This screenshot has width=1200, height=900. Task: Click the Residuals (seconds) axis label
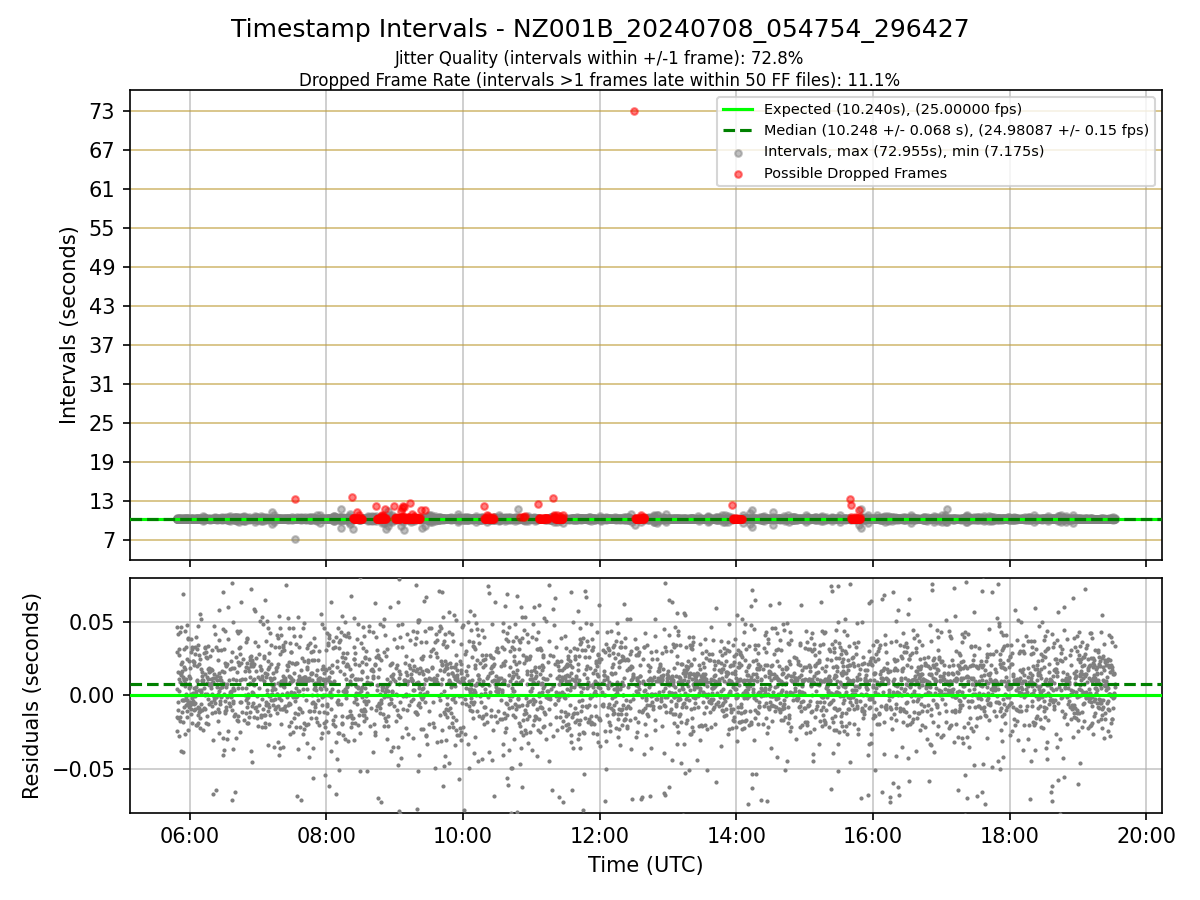point(32,696)
